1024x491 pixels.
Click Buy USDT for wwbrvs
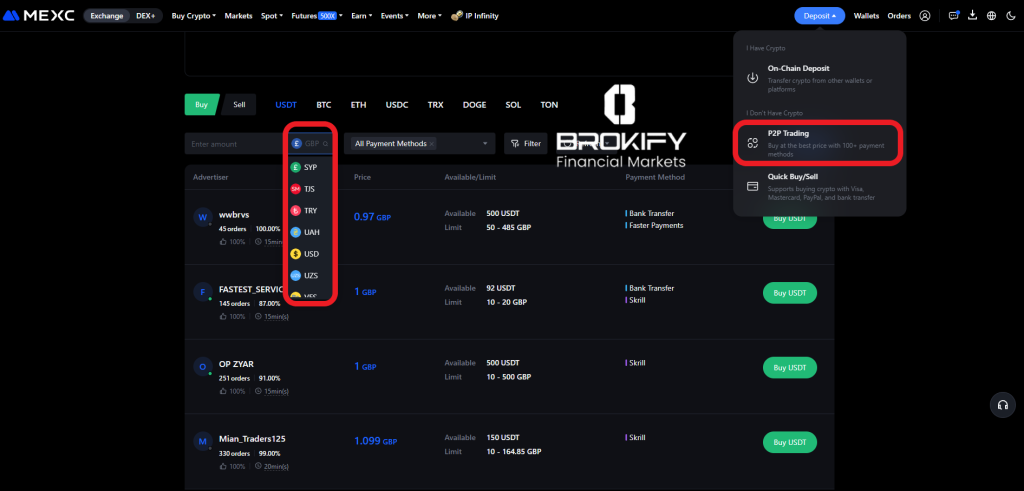(789, 218)
